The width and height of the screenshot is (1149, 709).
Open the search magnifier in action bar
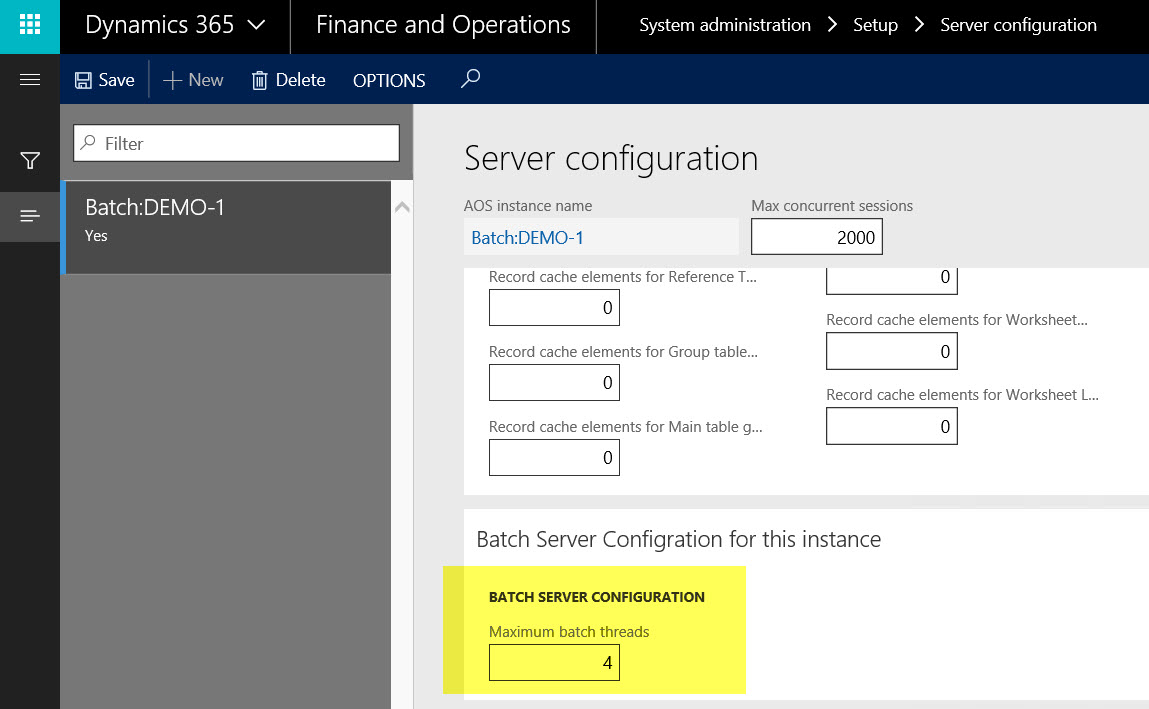tap(470, 79)
